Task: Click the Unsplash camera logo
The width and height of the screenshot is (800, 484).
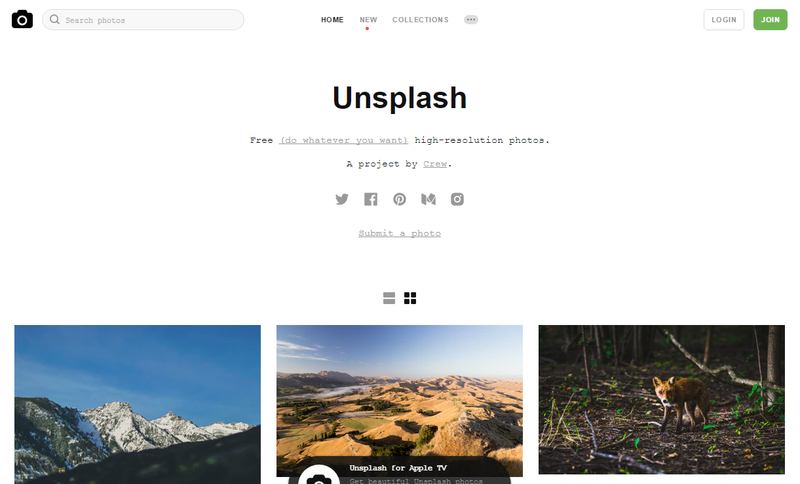Action: (x=22, y=19)
